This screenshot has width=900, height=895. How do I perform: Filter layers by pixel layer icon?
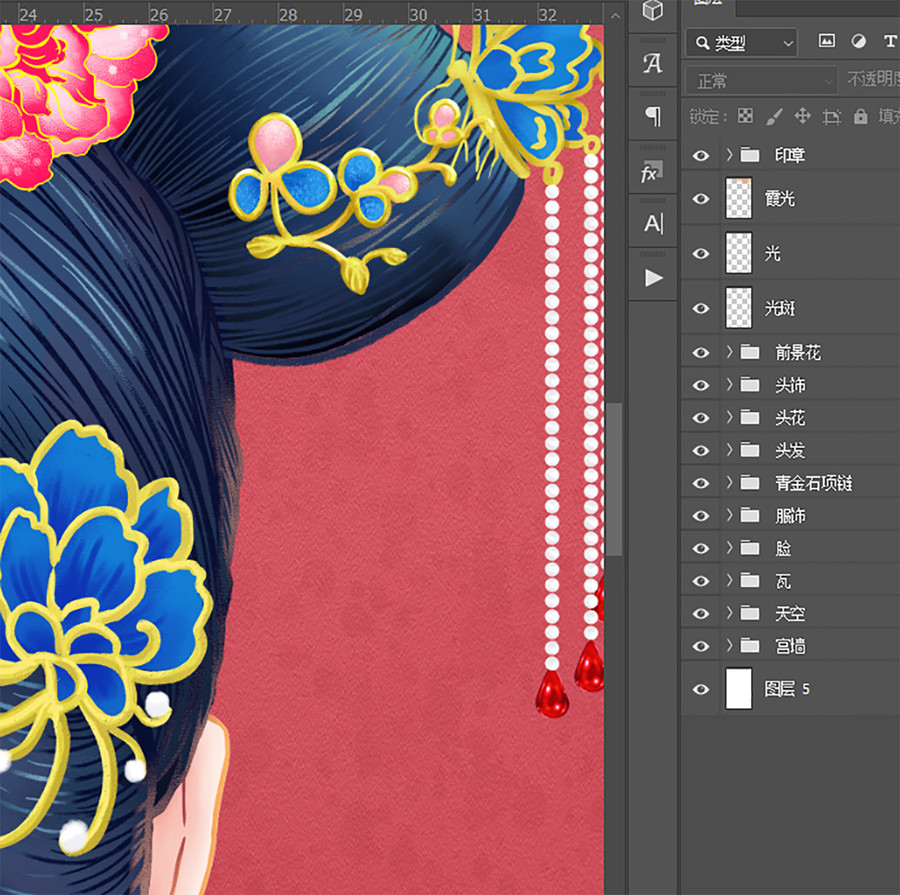pos(827,41)
